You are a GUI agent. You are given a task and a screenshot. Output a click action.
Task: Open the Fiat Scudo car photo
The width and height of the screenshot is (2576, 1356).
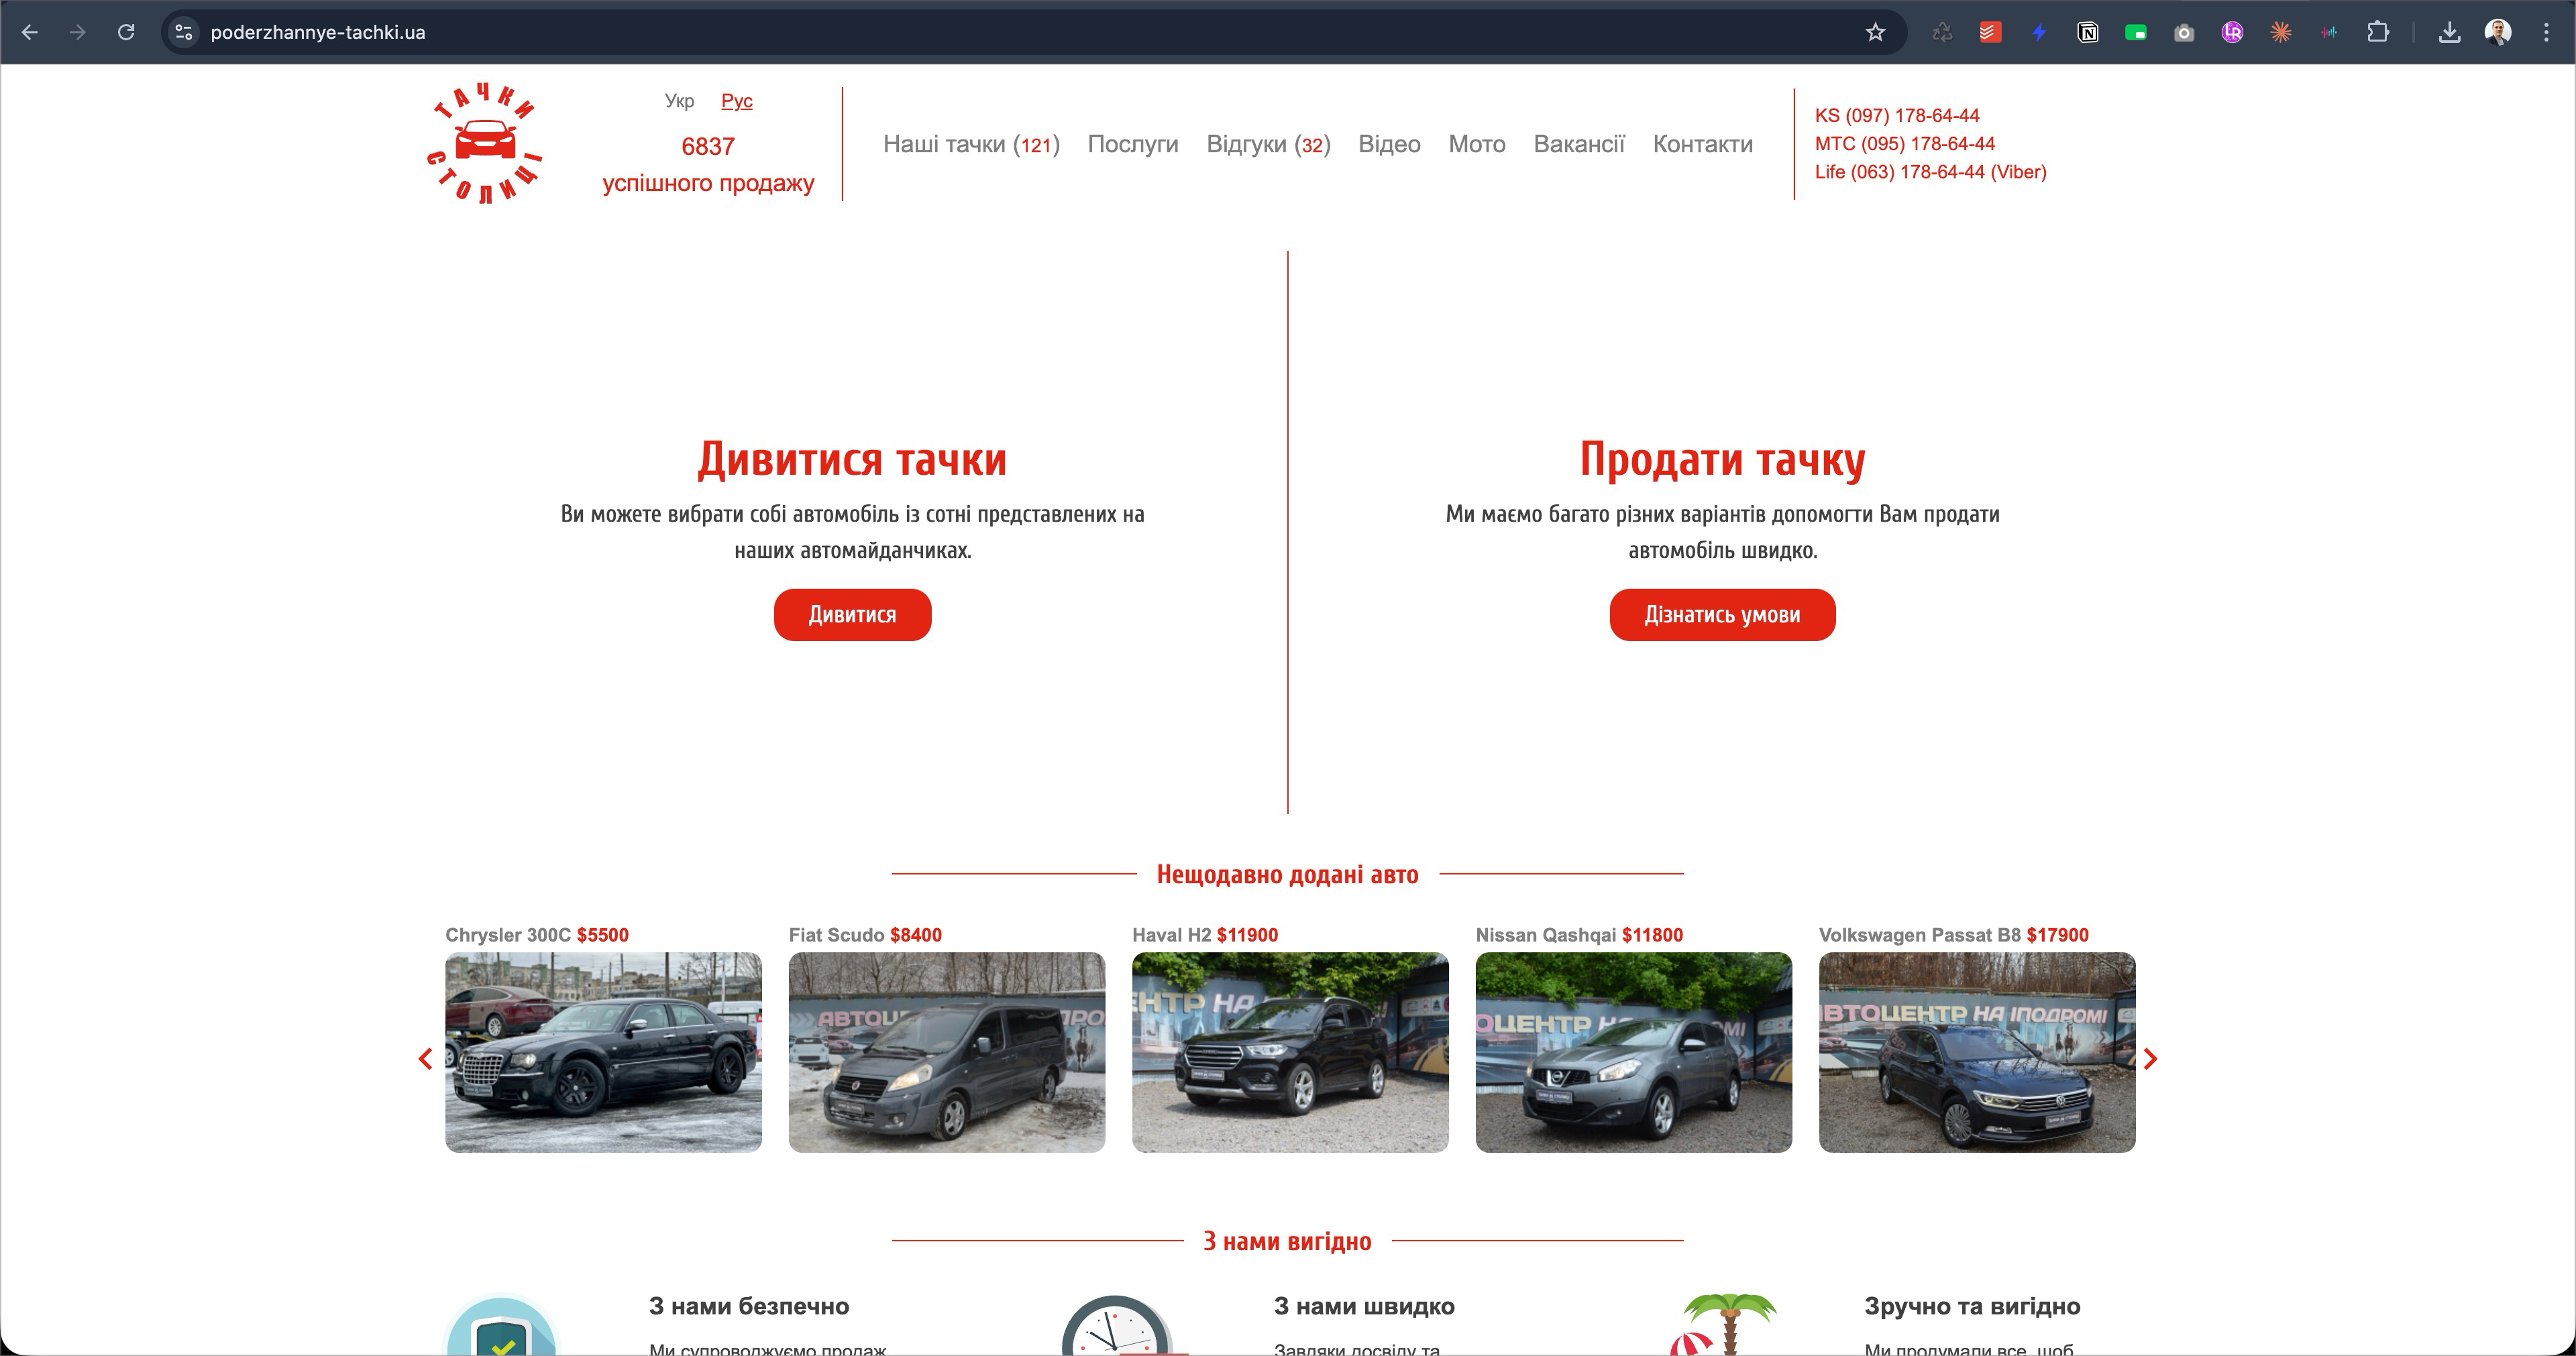[946, 1052]
